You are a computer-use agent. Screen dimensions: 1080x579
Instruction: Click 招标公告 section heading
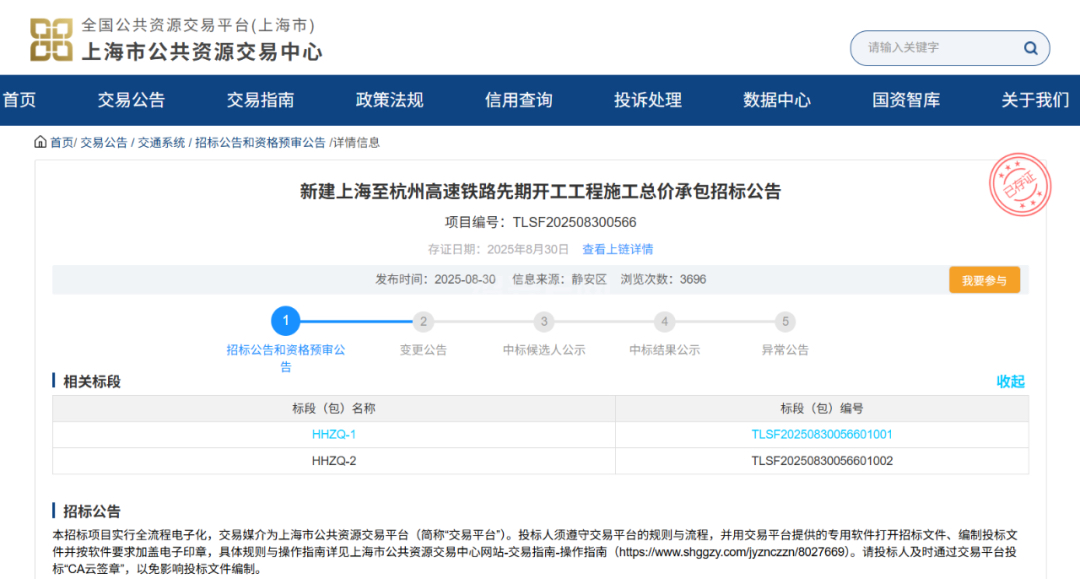pos(92,512)
